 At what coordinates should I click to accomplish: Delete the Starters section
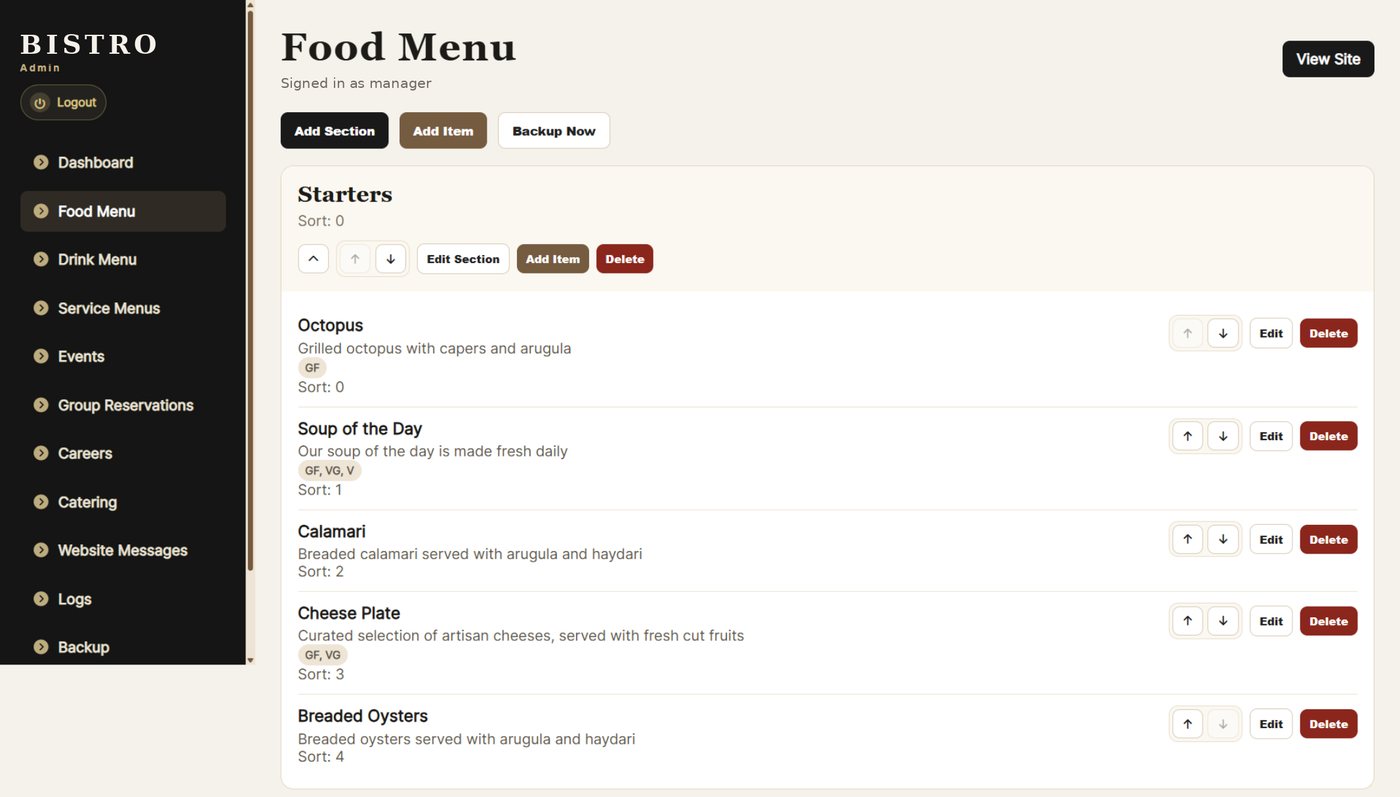pyautogui.click(x=625, y=259)
